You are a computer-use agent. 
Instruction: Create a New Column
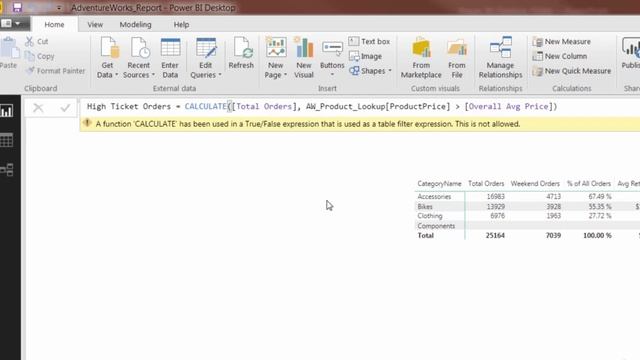(x=560, y=56)
